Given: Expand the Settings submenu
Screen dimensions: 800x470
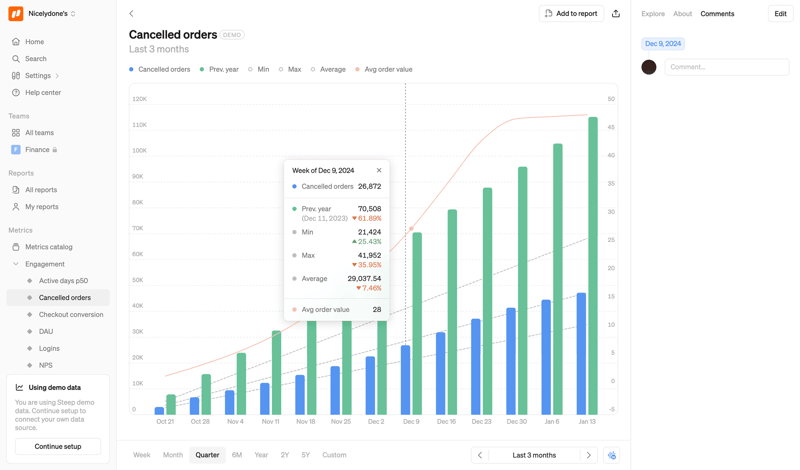Looking at the screenshot, I should [57, 76].
